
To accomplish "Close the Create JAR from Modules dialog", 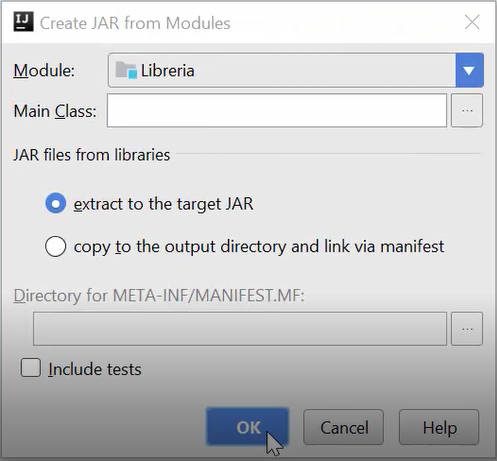I will coord(472,23).
